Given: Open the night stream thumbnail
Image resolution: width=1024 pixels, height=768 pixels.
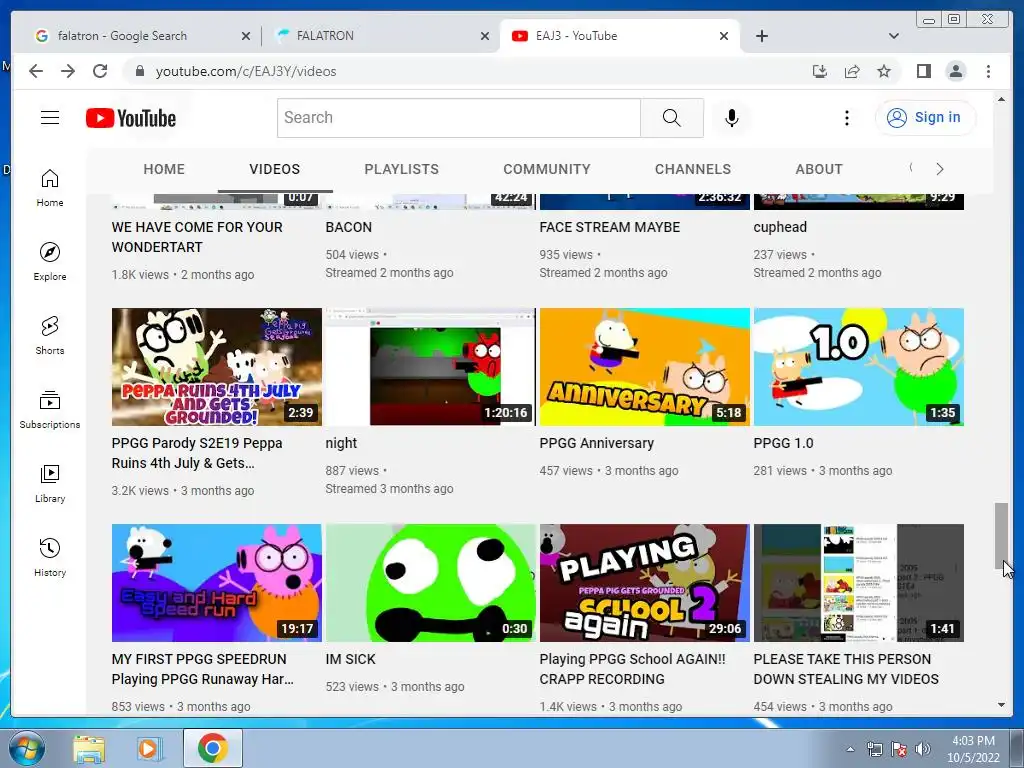Looking at the screenshot, I should (x=430, y=367).
